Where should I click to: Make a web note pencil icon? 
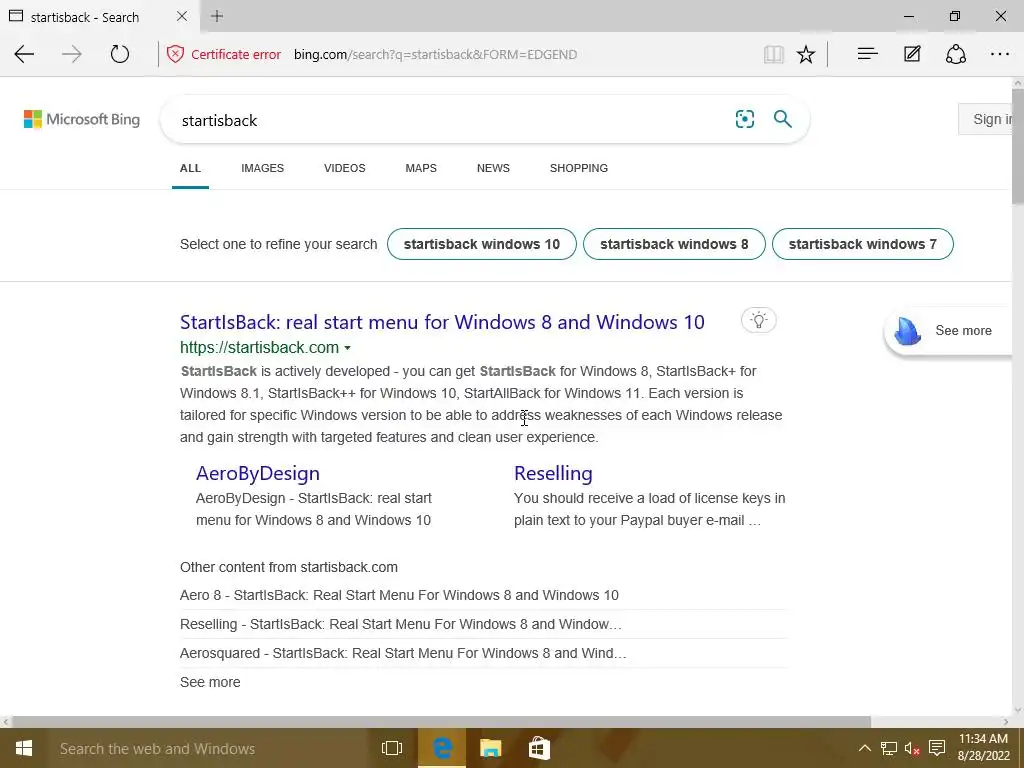pyautogui.click(x=912, y=54)
